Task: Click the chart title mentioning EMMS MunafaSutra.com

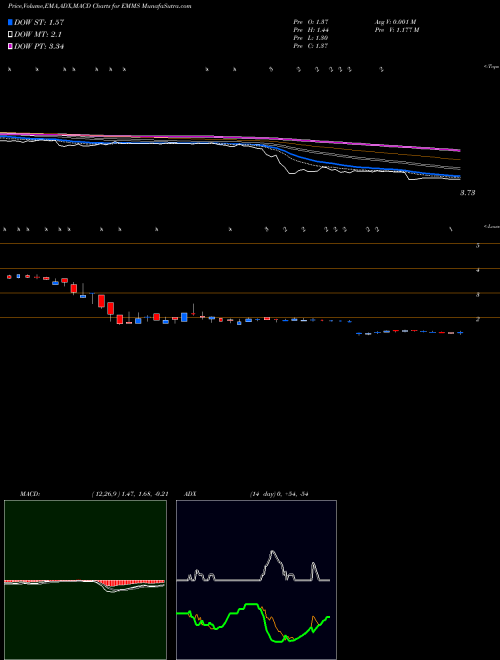Action: point(99,6)
